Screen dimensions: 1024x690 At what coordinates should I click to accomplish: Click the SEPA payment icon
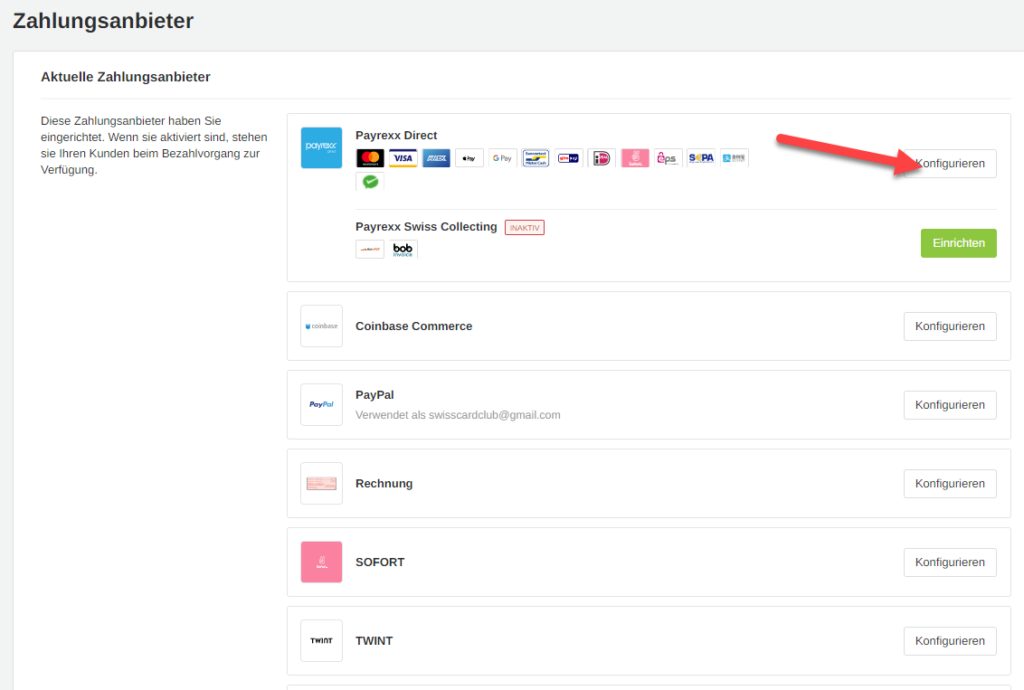(700, 158)
